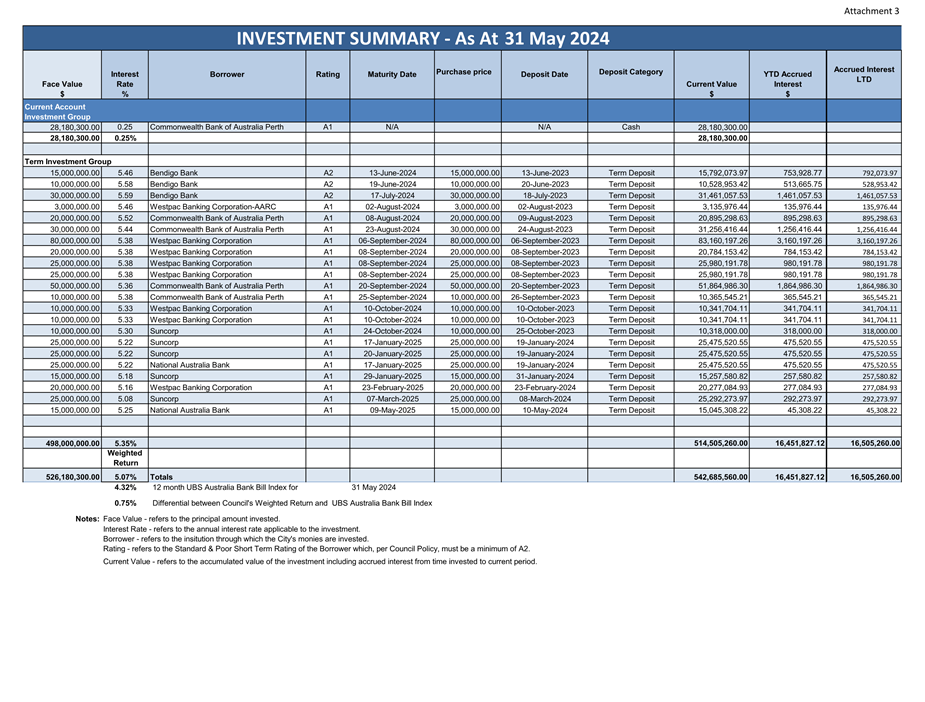Select interest rate 5.52 cell
The width and height of the screenshot is (925, 702).
(125, 218)
